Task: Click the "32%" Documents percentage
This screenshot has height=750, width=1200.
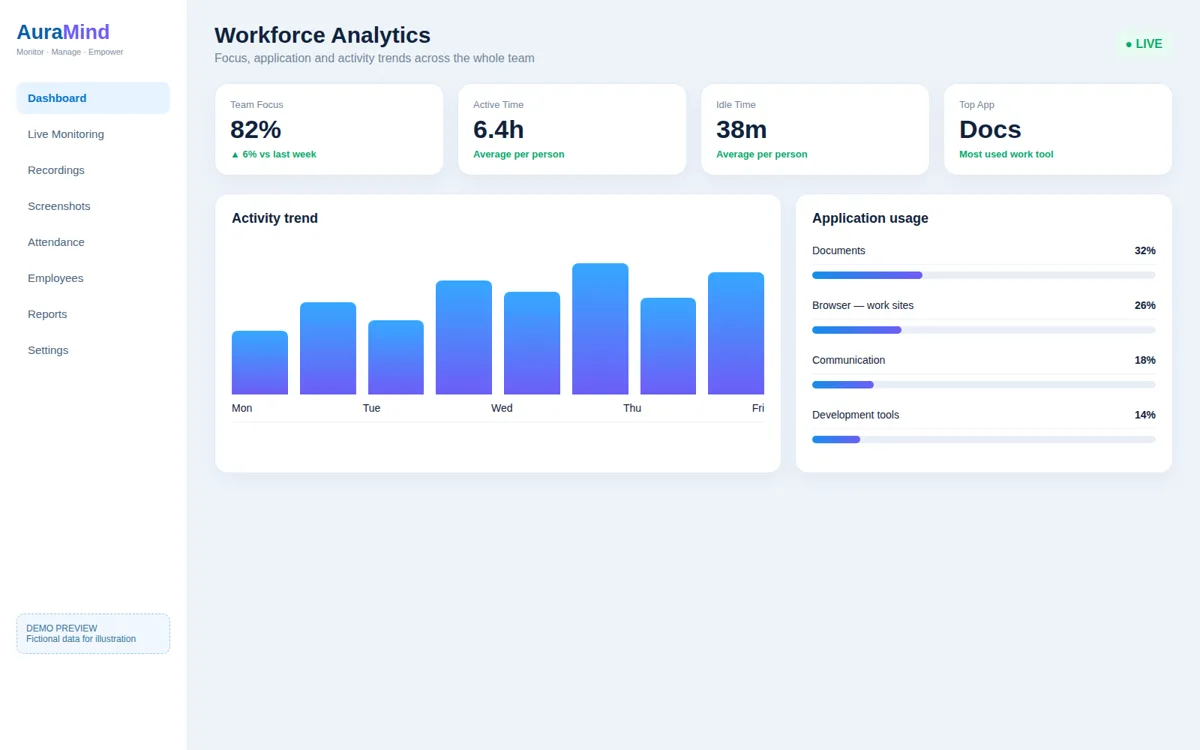Action: pyautogui.click(x=1145, y=251)
